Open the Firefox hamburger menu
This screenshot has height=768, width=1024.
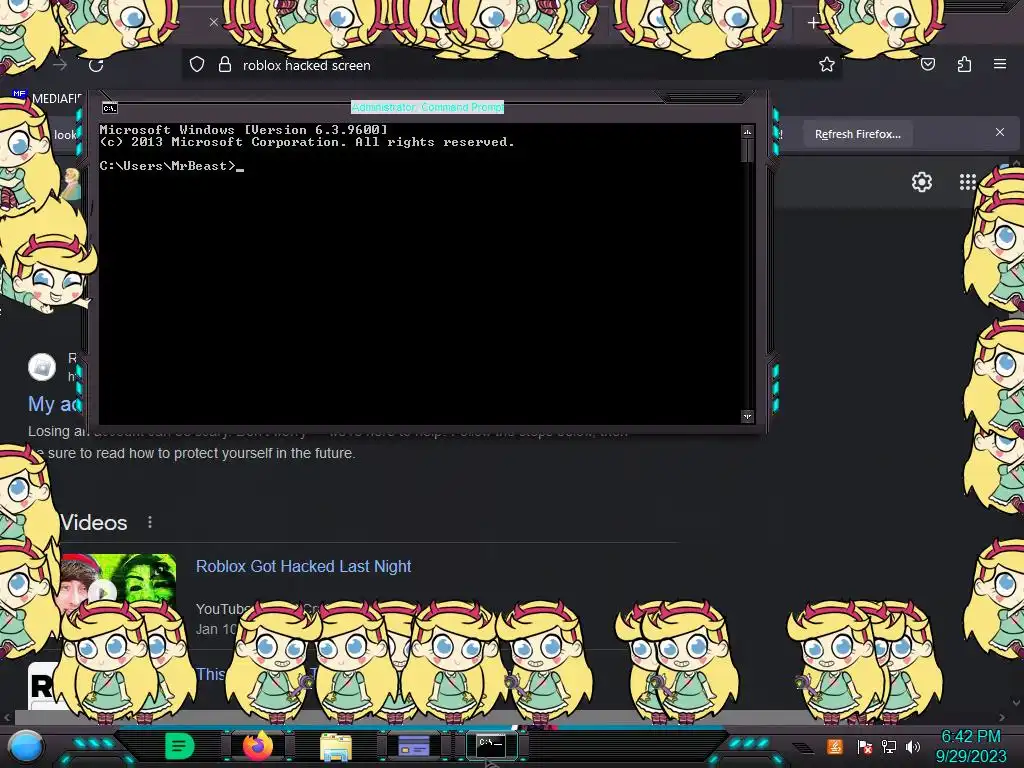1000,64
